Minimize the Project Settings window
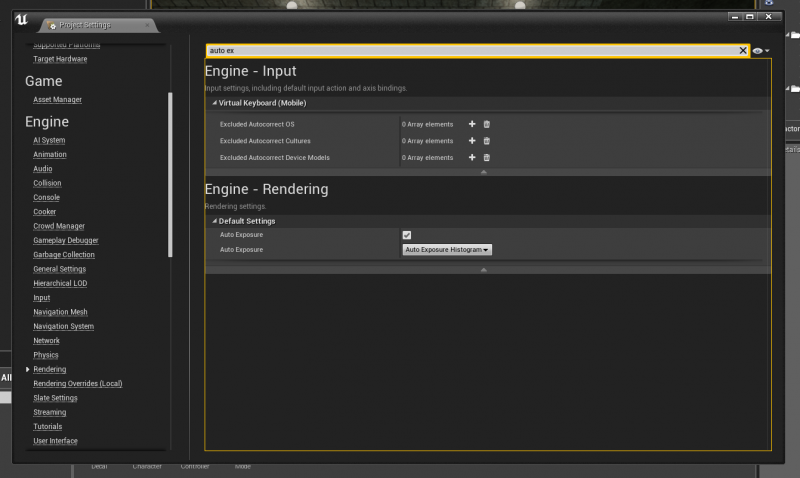The width and height of the screenshot is (800, 478). coord(735,17)
